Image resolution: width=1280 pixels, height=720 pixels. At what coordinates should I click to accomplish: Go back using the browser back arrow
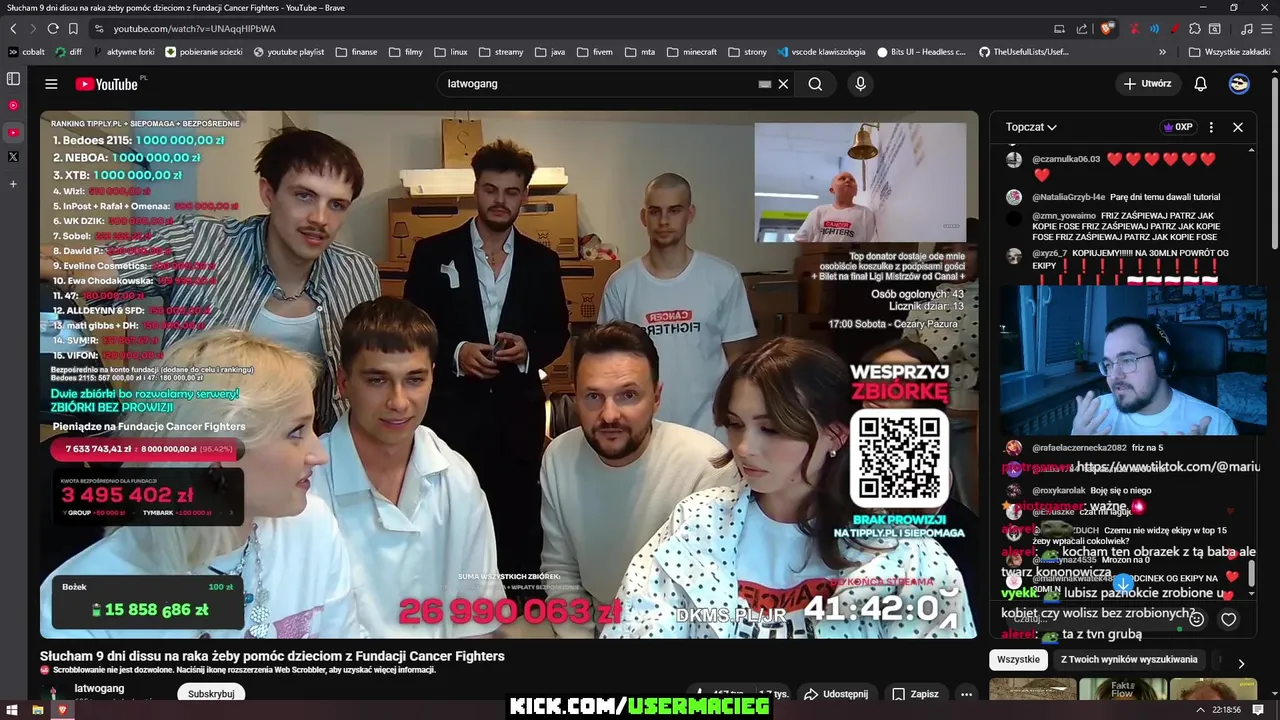coord(13,29)
